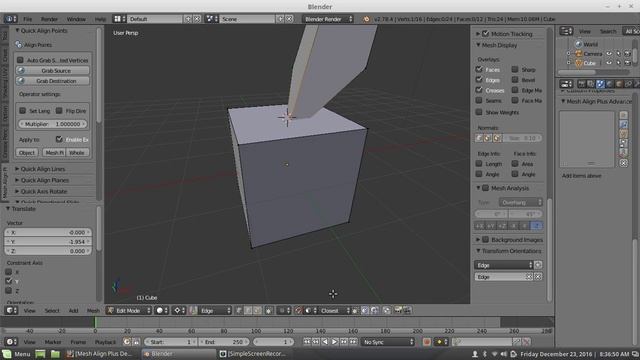Enable the Set Length checkbox
Viewport: 640px width, 360px height.
coord(22,111)
